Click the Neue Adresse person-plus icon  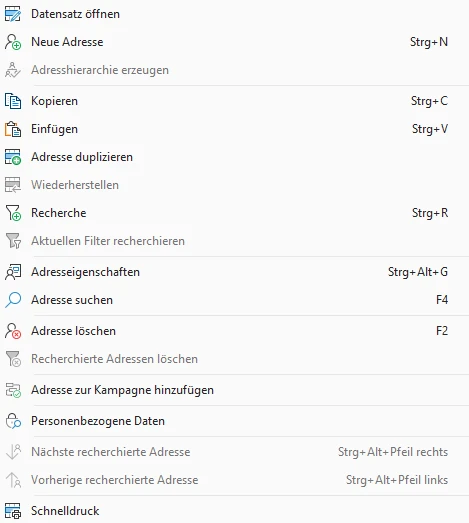coord(13,42)
